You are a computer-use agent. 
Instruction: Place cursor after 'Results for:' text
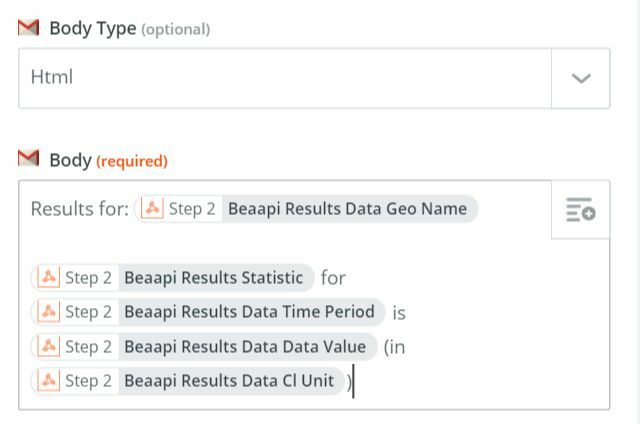130,209
